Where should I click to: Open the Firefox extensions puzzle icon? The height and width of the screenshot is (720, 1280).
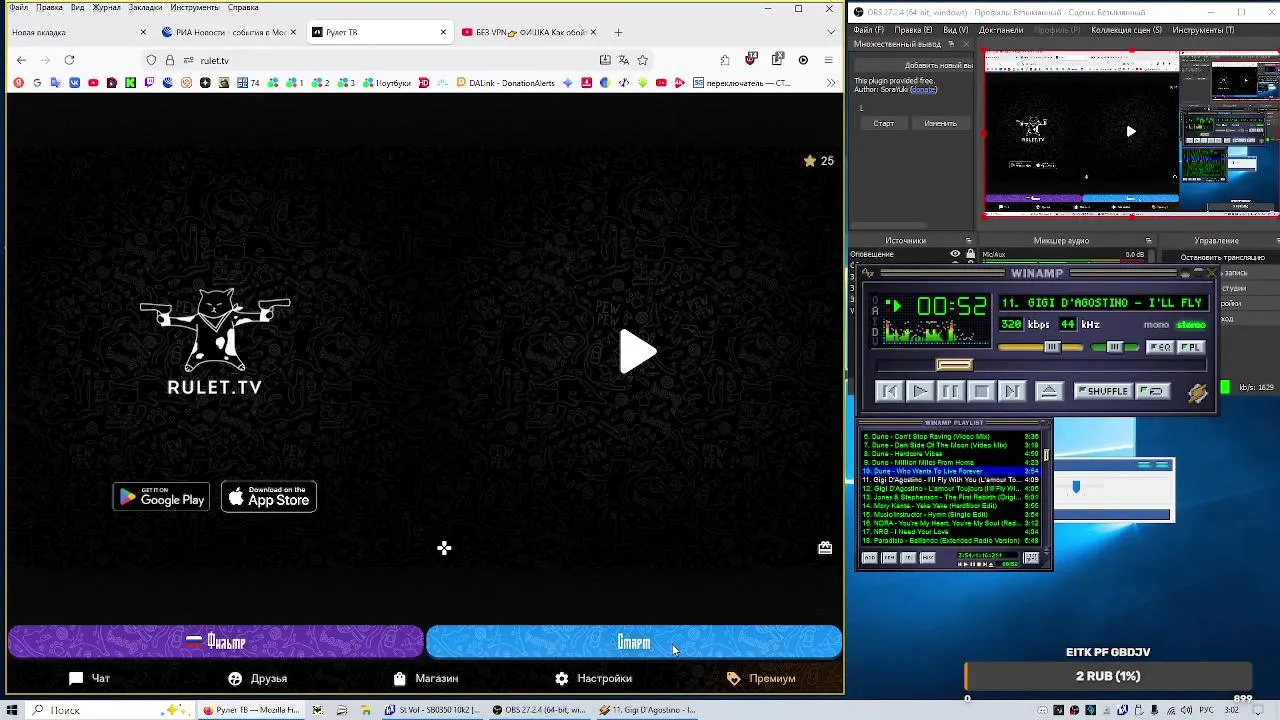pos(725,60)
